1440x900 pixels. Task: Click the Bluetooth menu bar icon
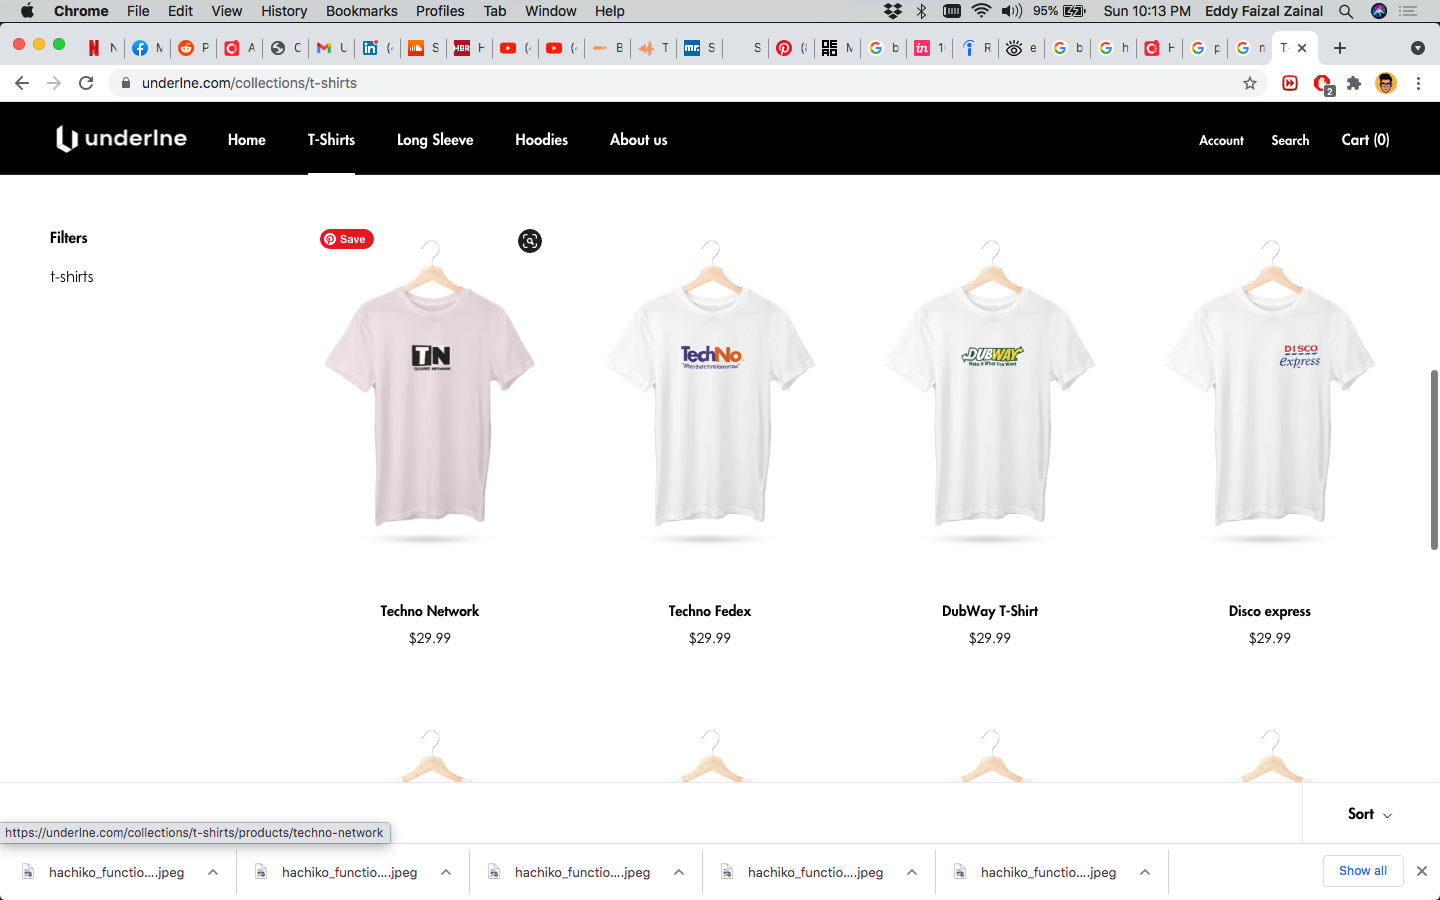click(x=922, y=11)
